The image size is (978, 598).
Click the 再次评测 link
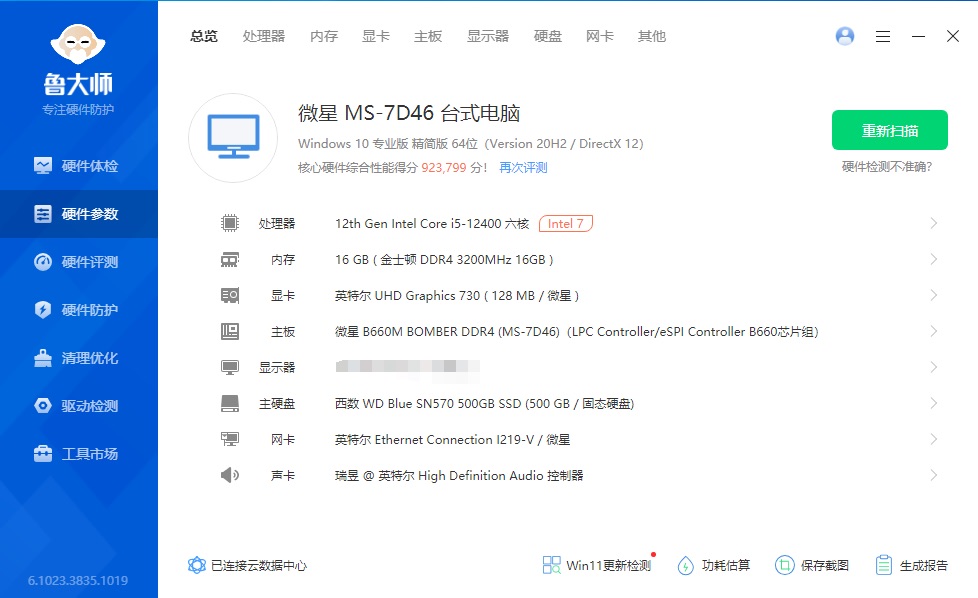pyautogui.click(x=523, y=168)
